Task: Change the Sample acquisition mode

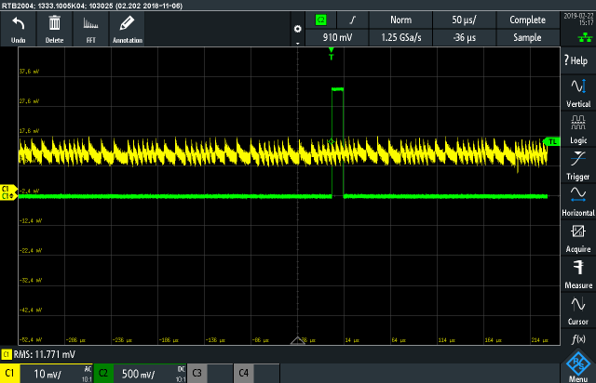Action: pos(528,37)
